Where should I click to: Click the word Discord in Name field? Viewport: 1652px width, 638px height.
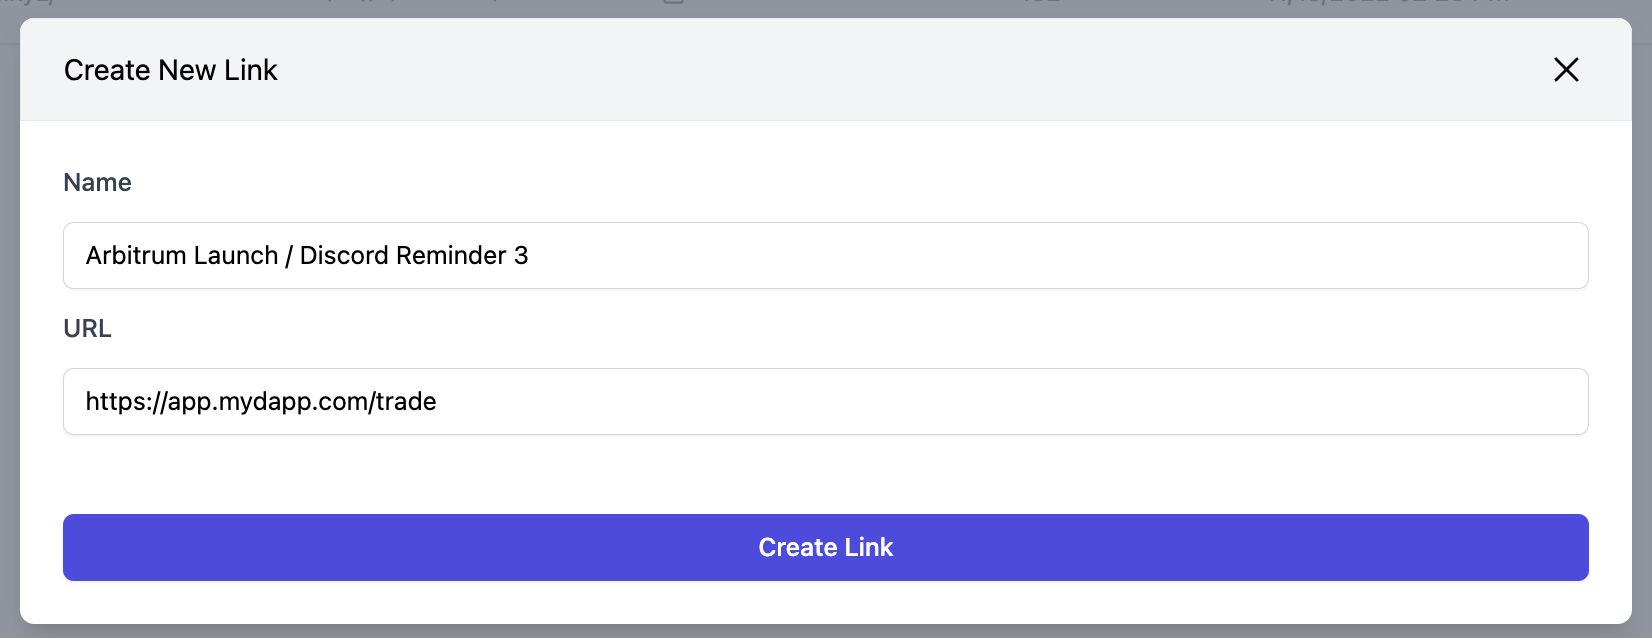click(x=345, y=256)
